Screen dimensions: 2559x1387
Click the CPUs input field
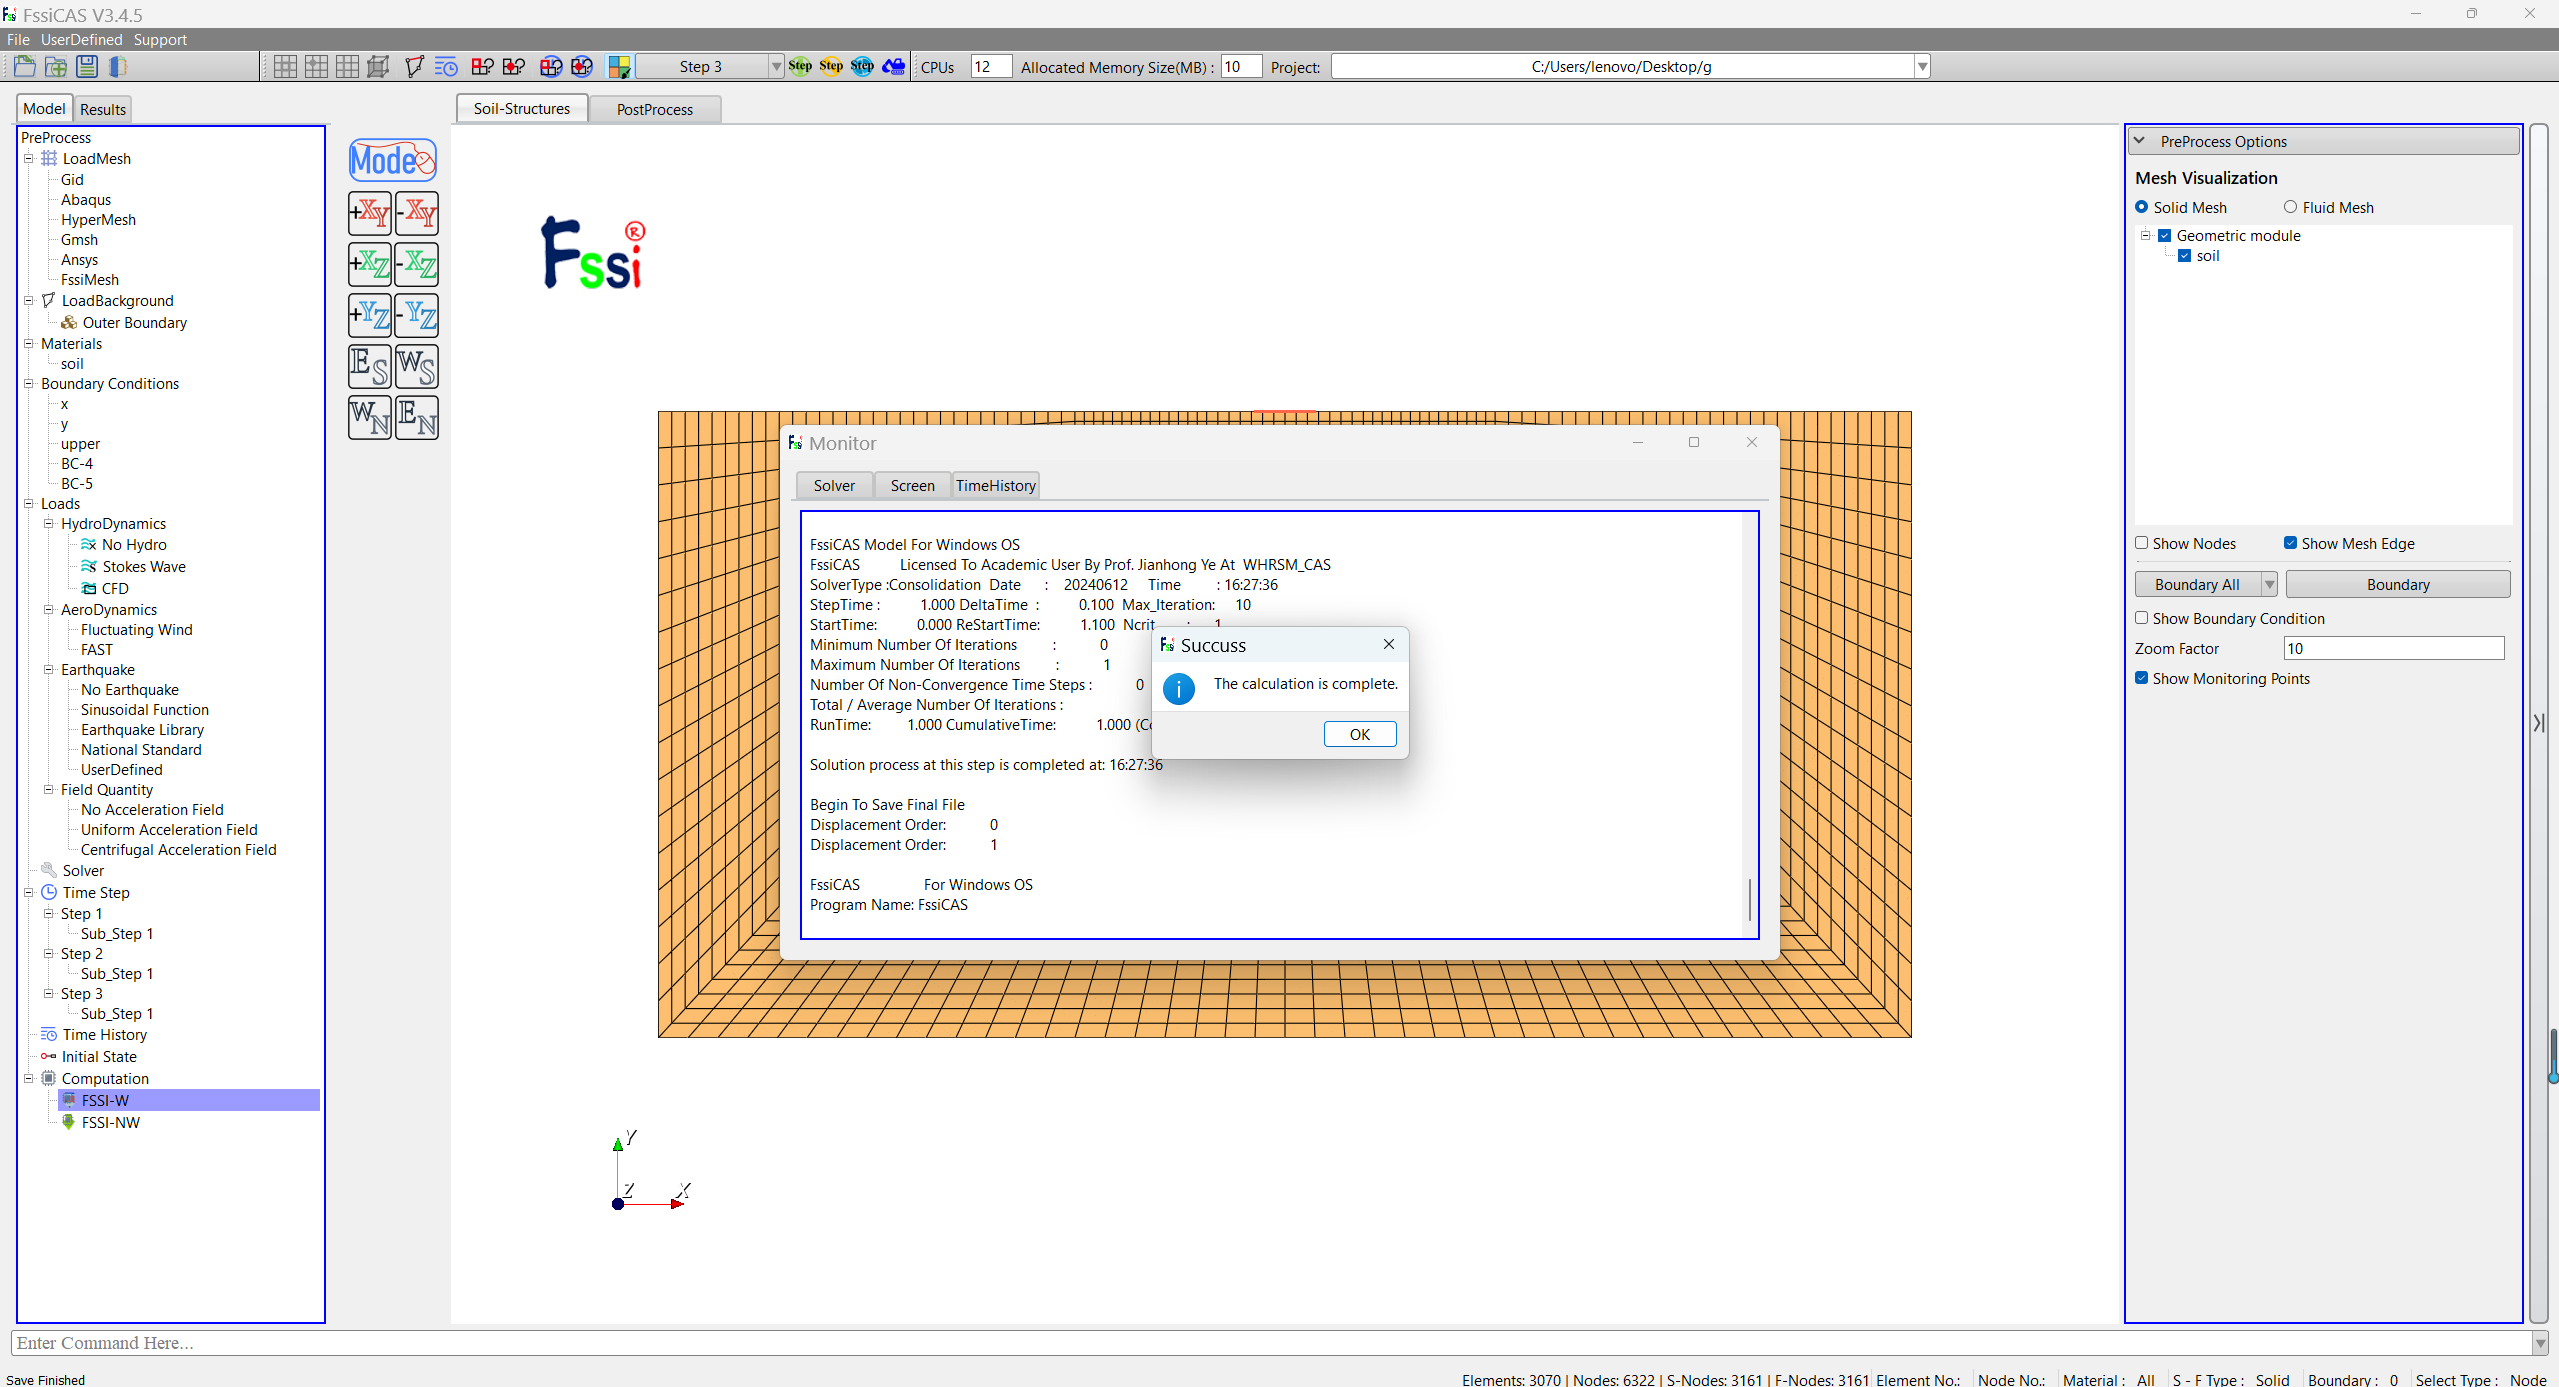991,67
